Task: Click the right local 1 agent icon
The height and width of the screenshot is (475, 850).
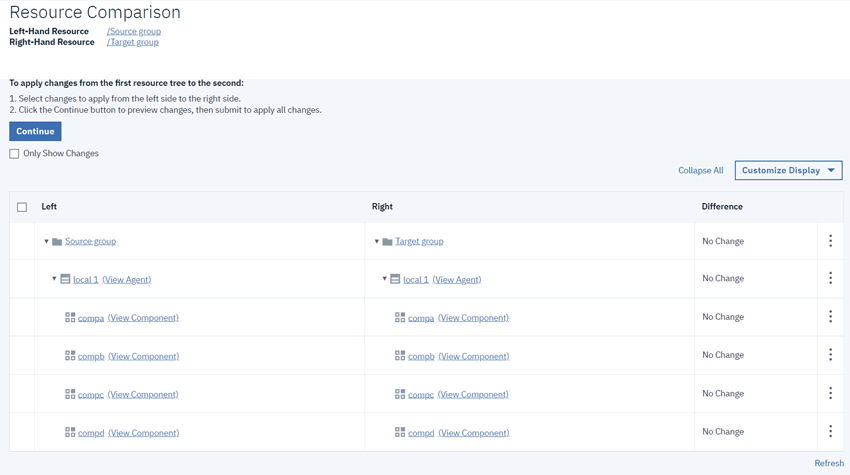Action: [395, 279]
